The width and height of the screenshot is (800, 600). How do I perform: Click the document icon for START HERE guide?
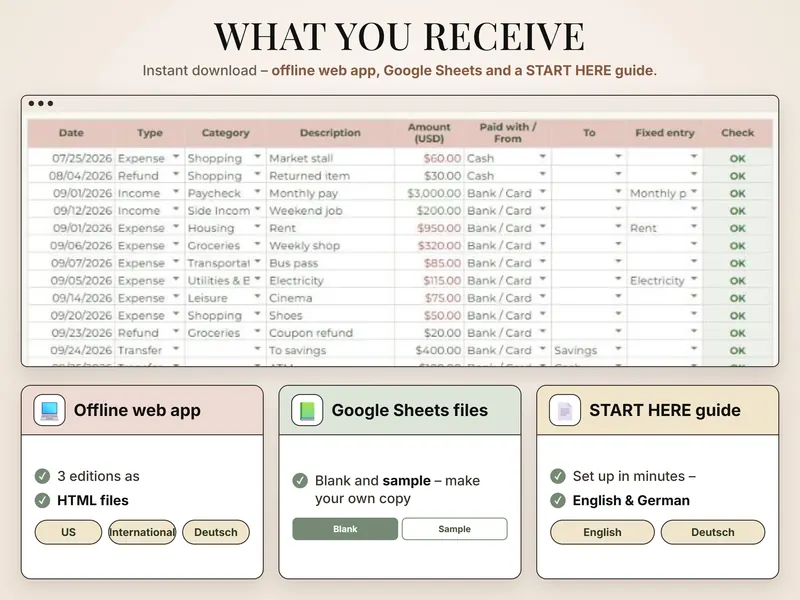(x=565, y=410)
